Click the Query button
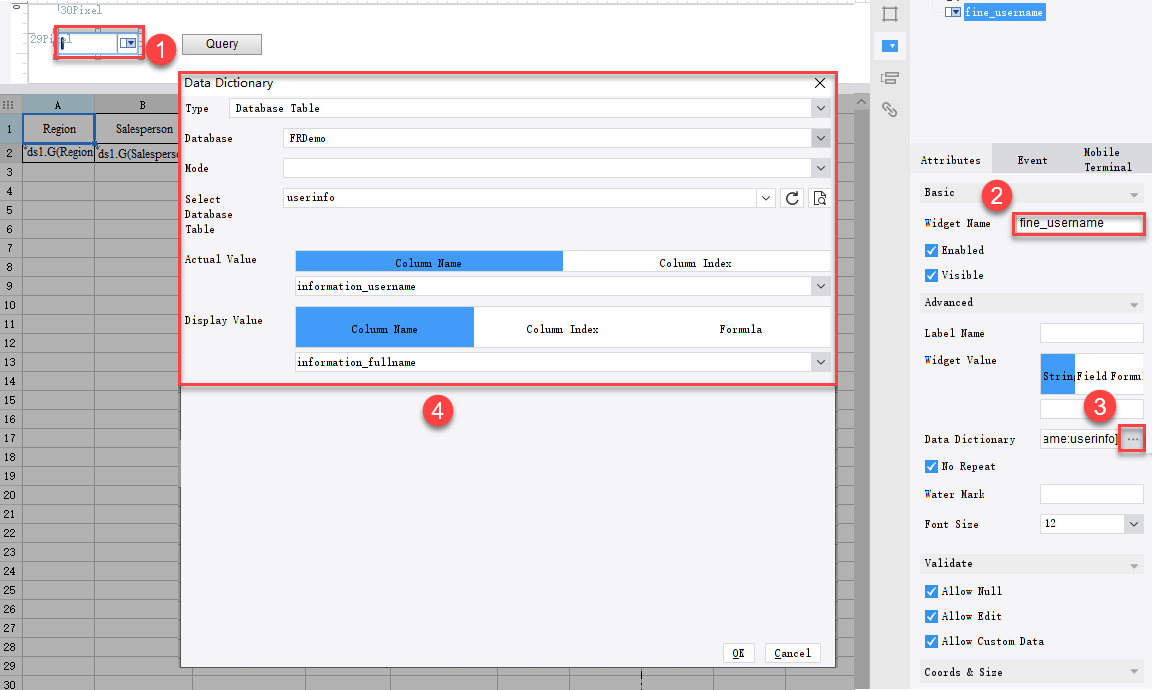 coord(222,44)
